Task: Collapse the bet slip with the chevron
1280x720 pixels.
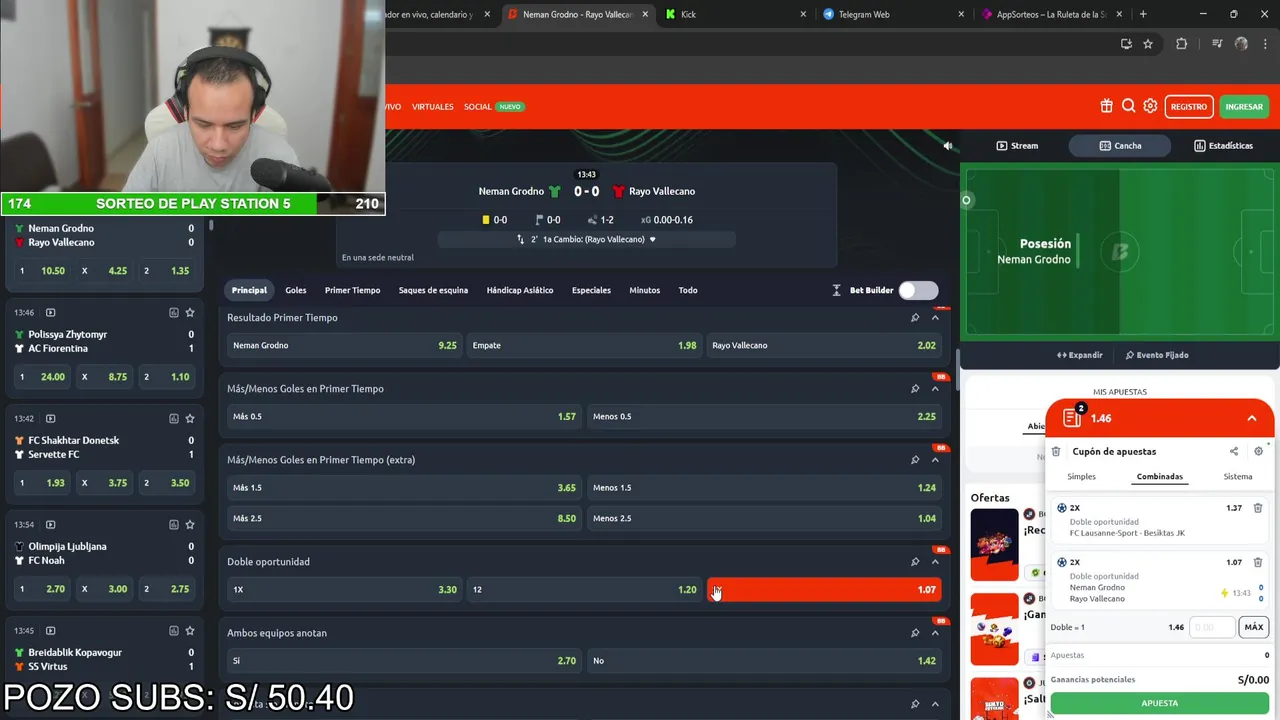Action: click(1251, 418)
